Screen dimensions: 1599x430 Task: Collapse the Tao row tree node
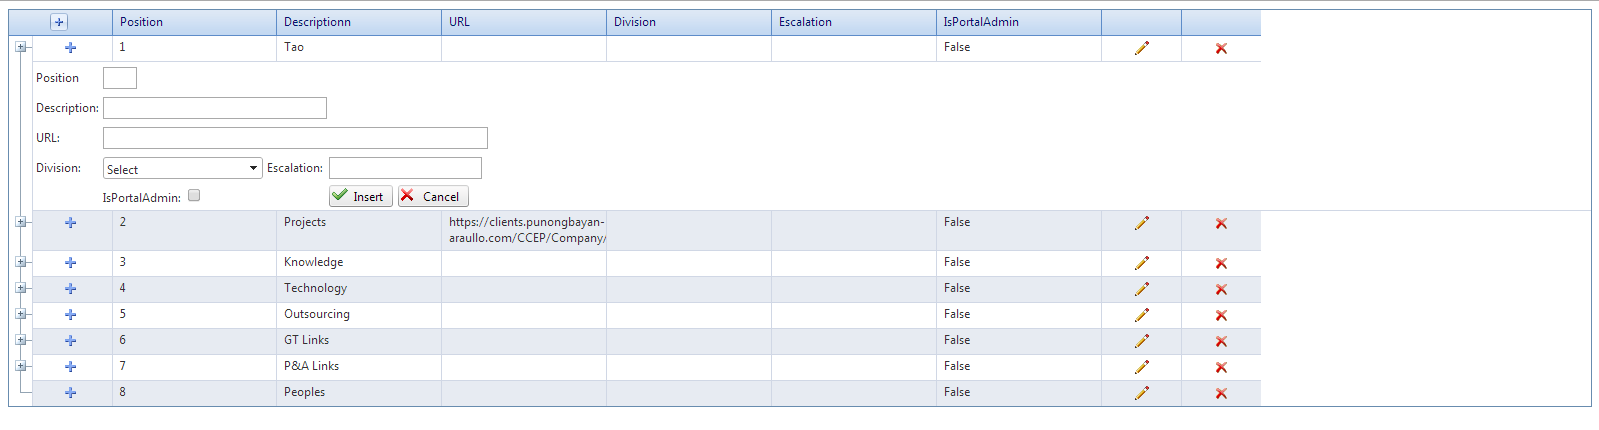coord(20,47)
